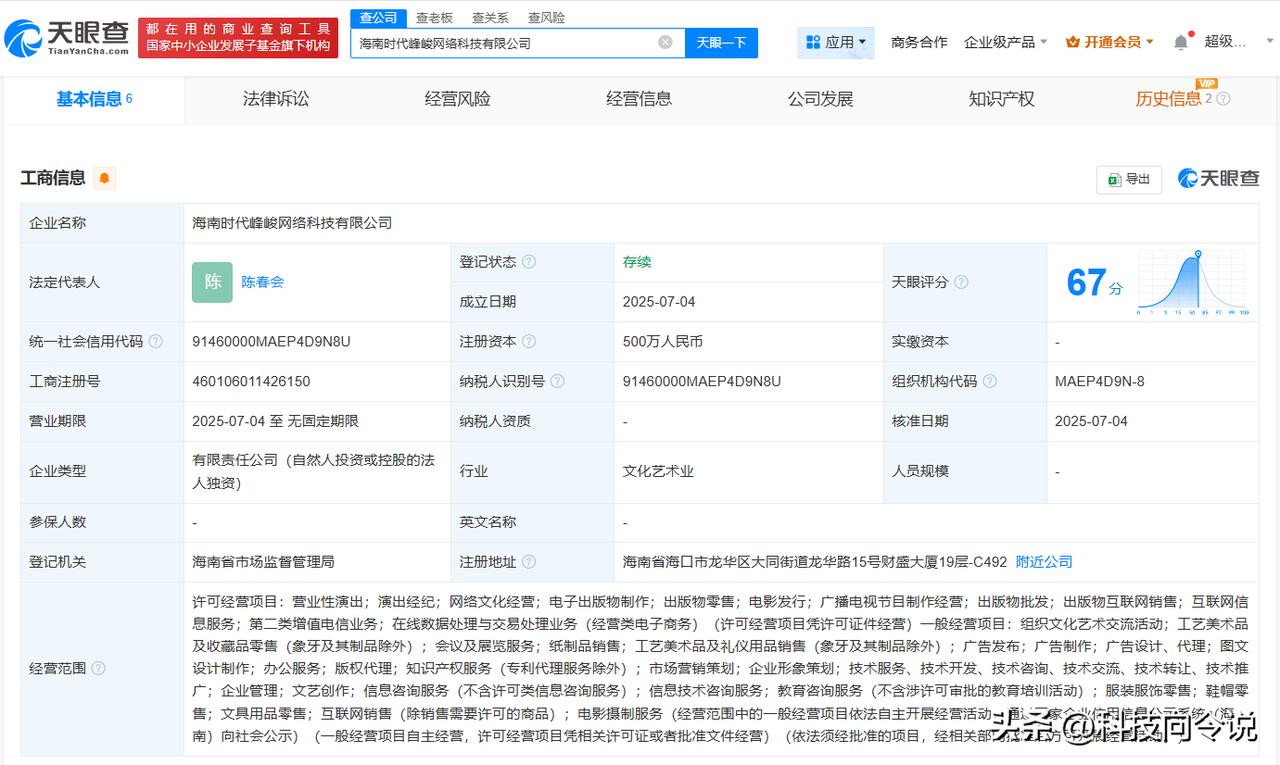Click 附近公司 link by address

pos(1044,562)
